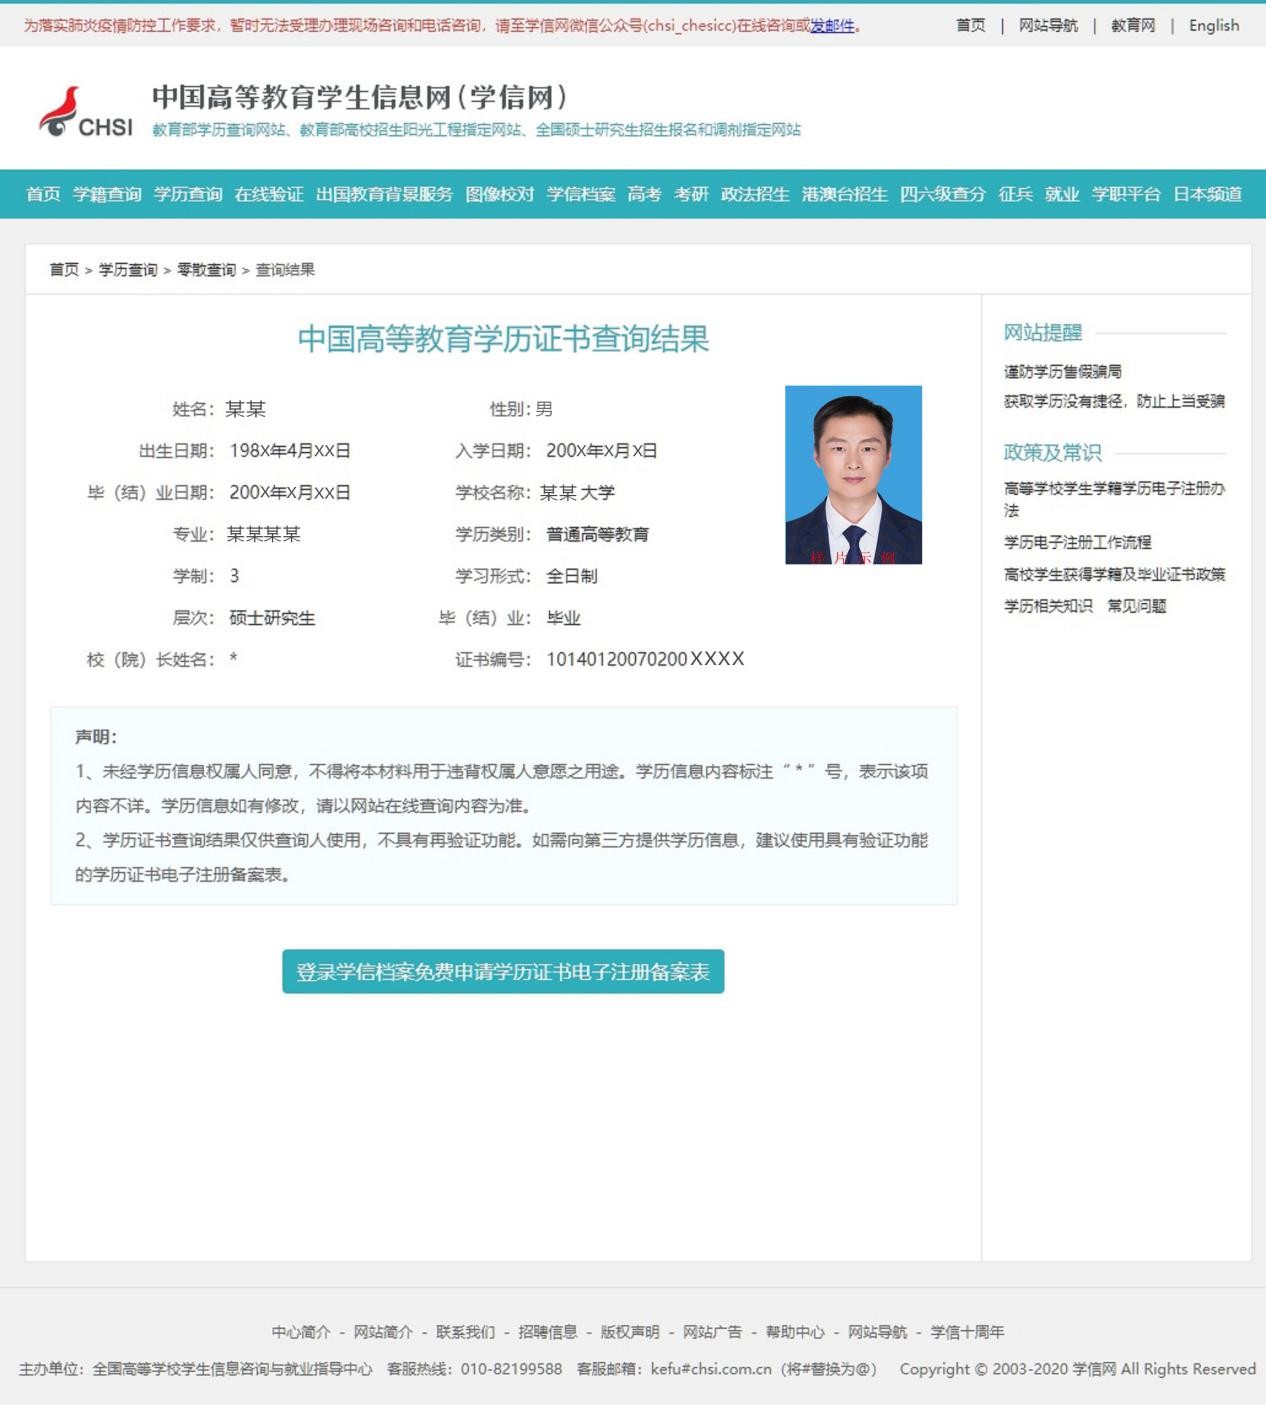The width and height of the screenshot is (1266, 1405).
Task: Click the graduate ID photo thumbnail
Action: coord(853,475)
